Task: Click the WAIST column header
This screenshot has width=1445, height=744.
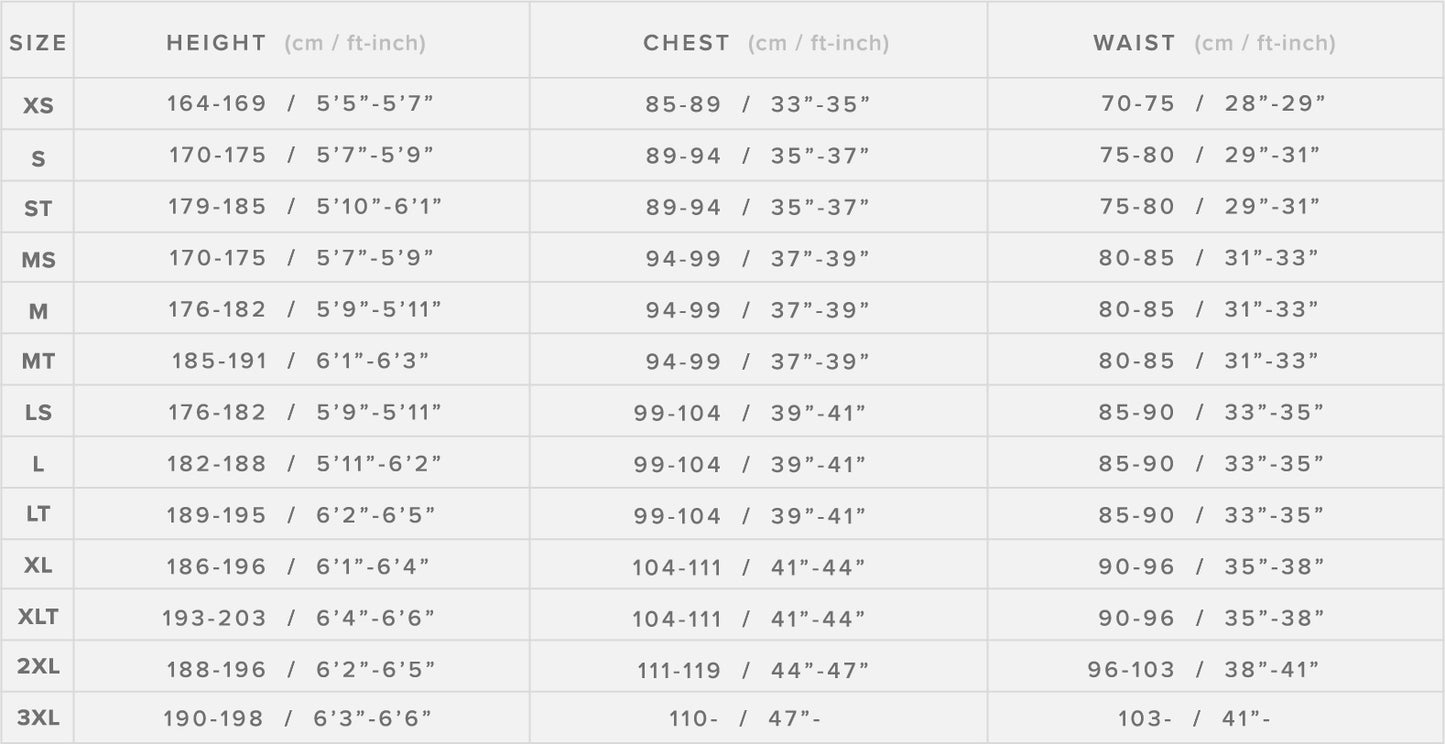Action: coord(1134,43)
